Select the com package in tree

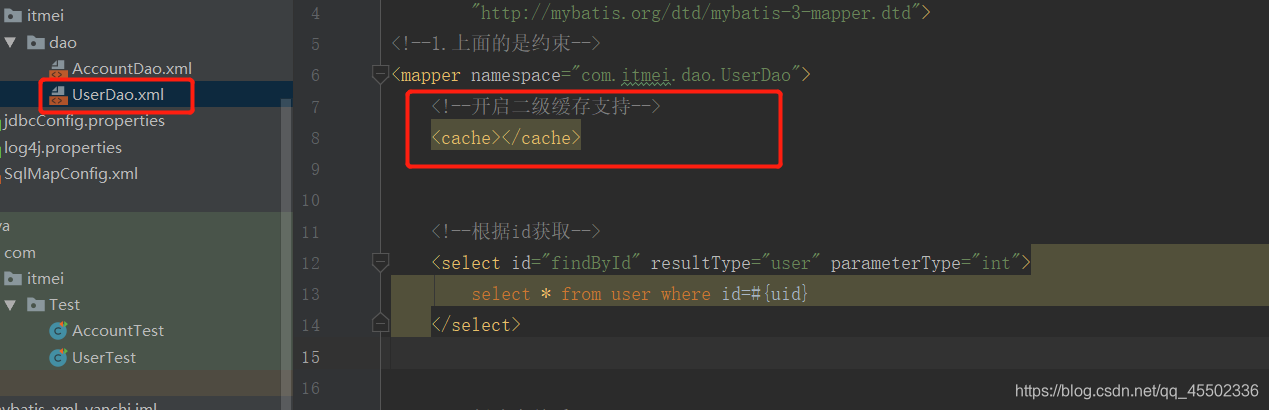(19, 252)
